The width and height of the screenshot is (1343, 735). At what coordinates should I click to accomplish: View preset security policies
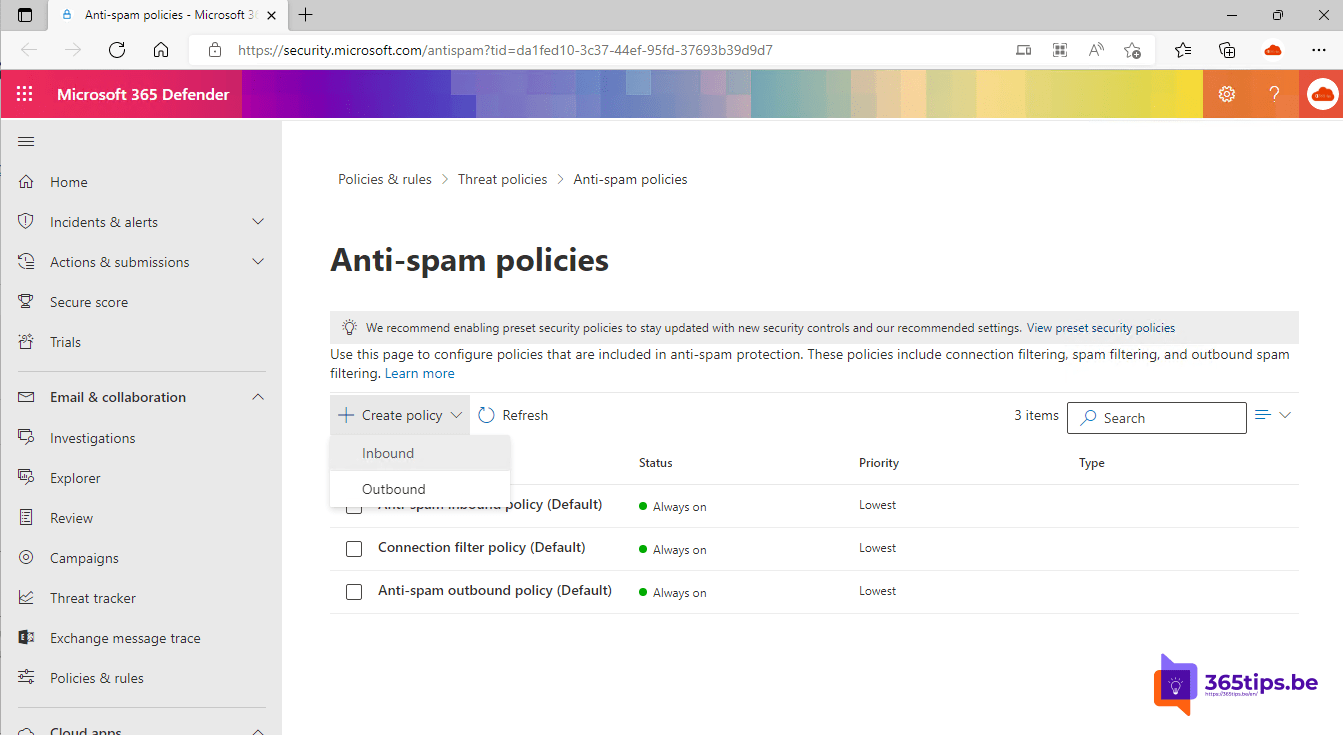1100,327
